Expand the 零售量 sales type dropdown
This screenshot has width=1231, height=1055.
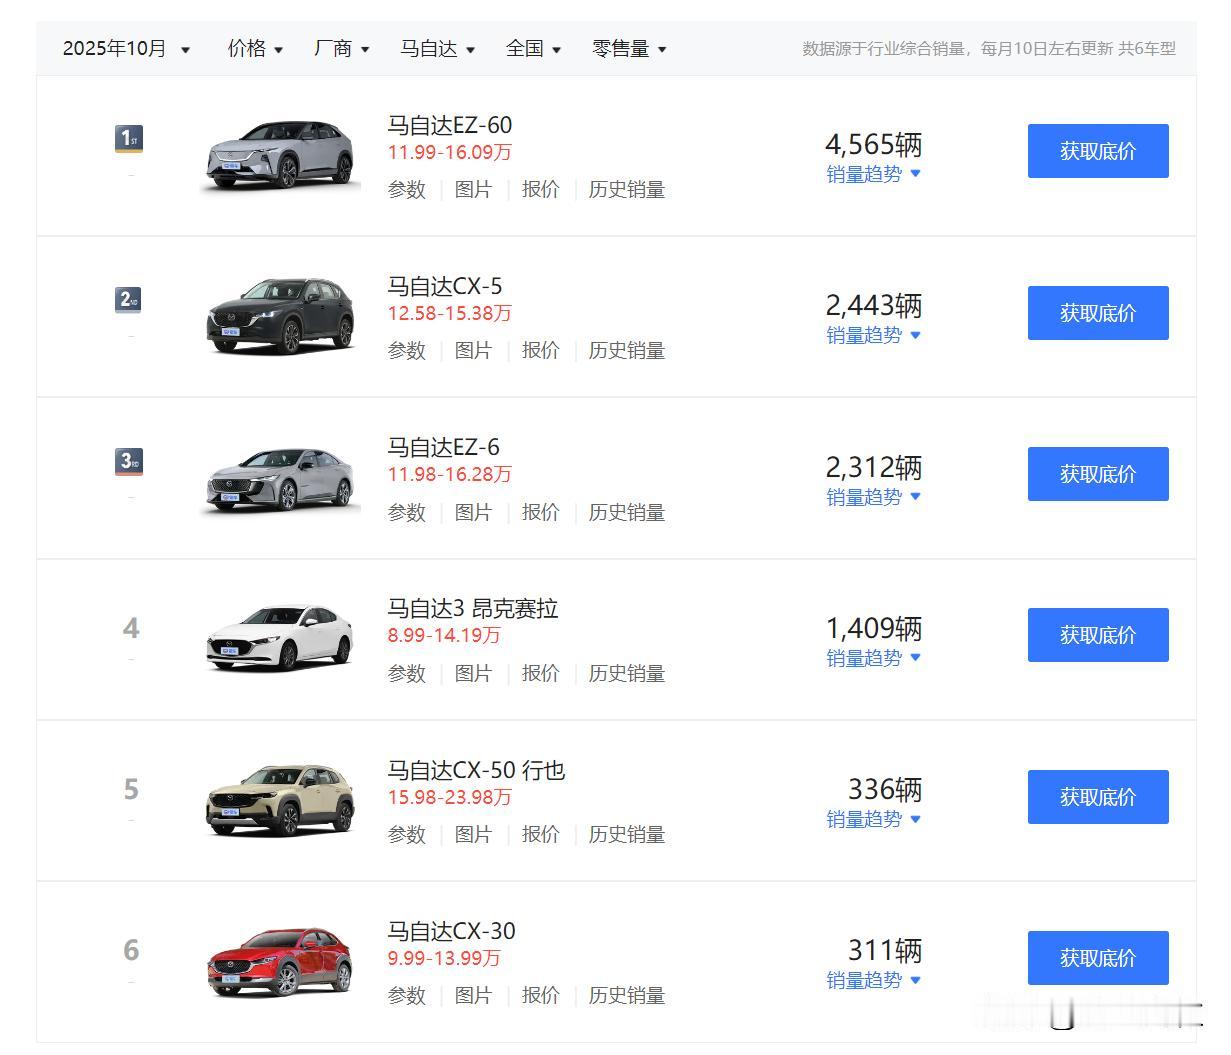pyautogui.click(x=629, y=49)
